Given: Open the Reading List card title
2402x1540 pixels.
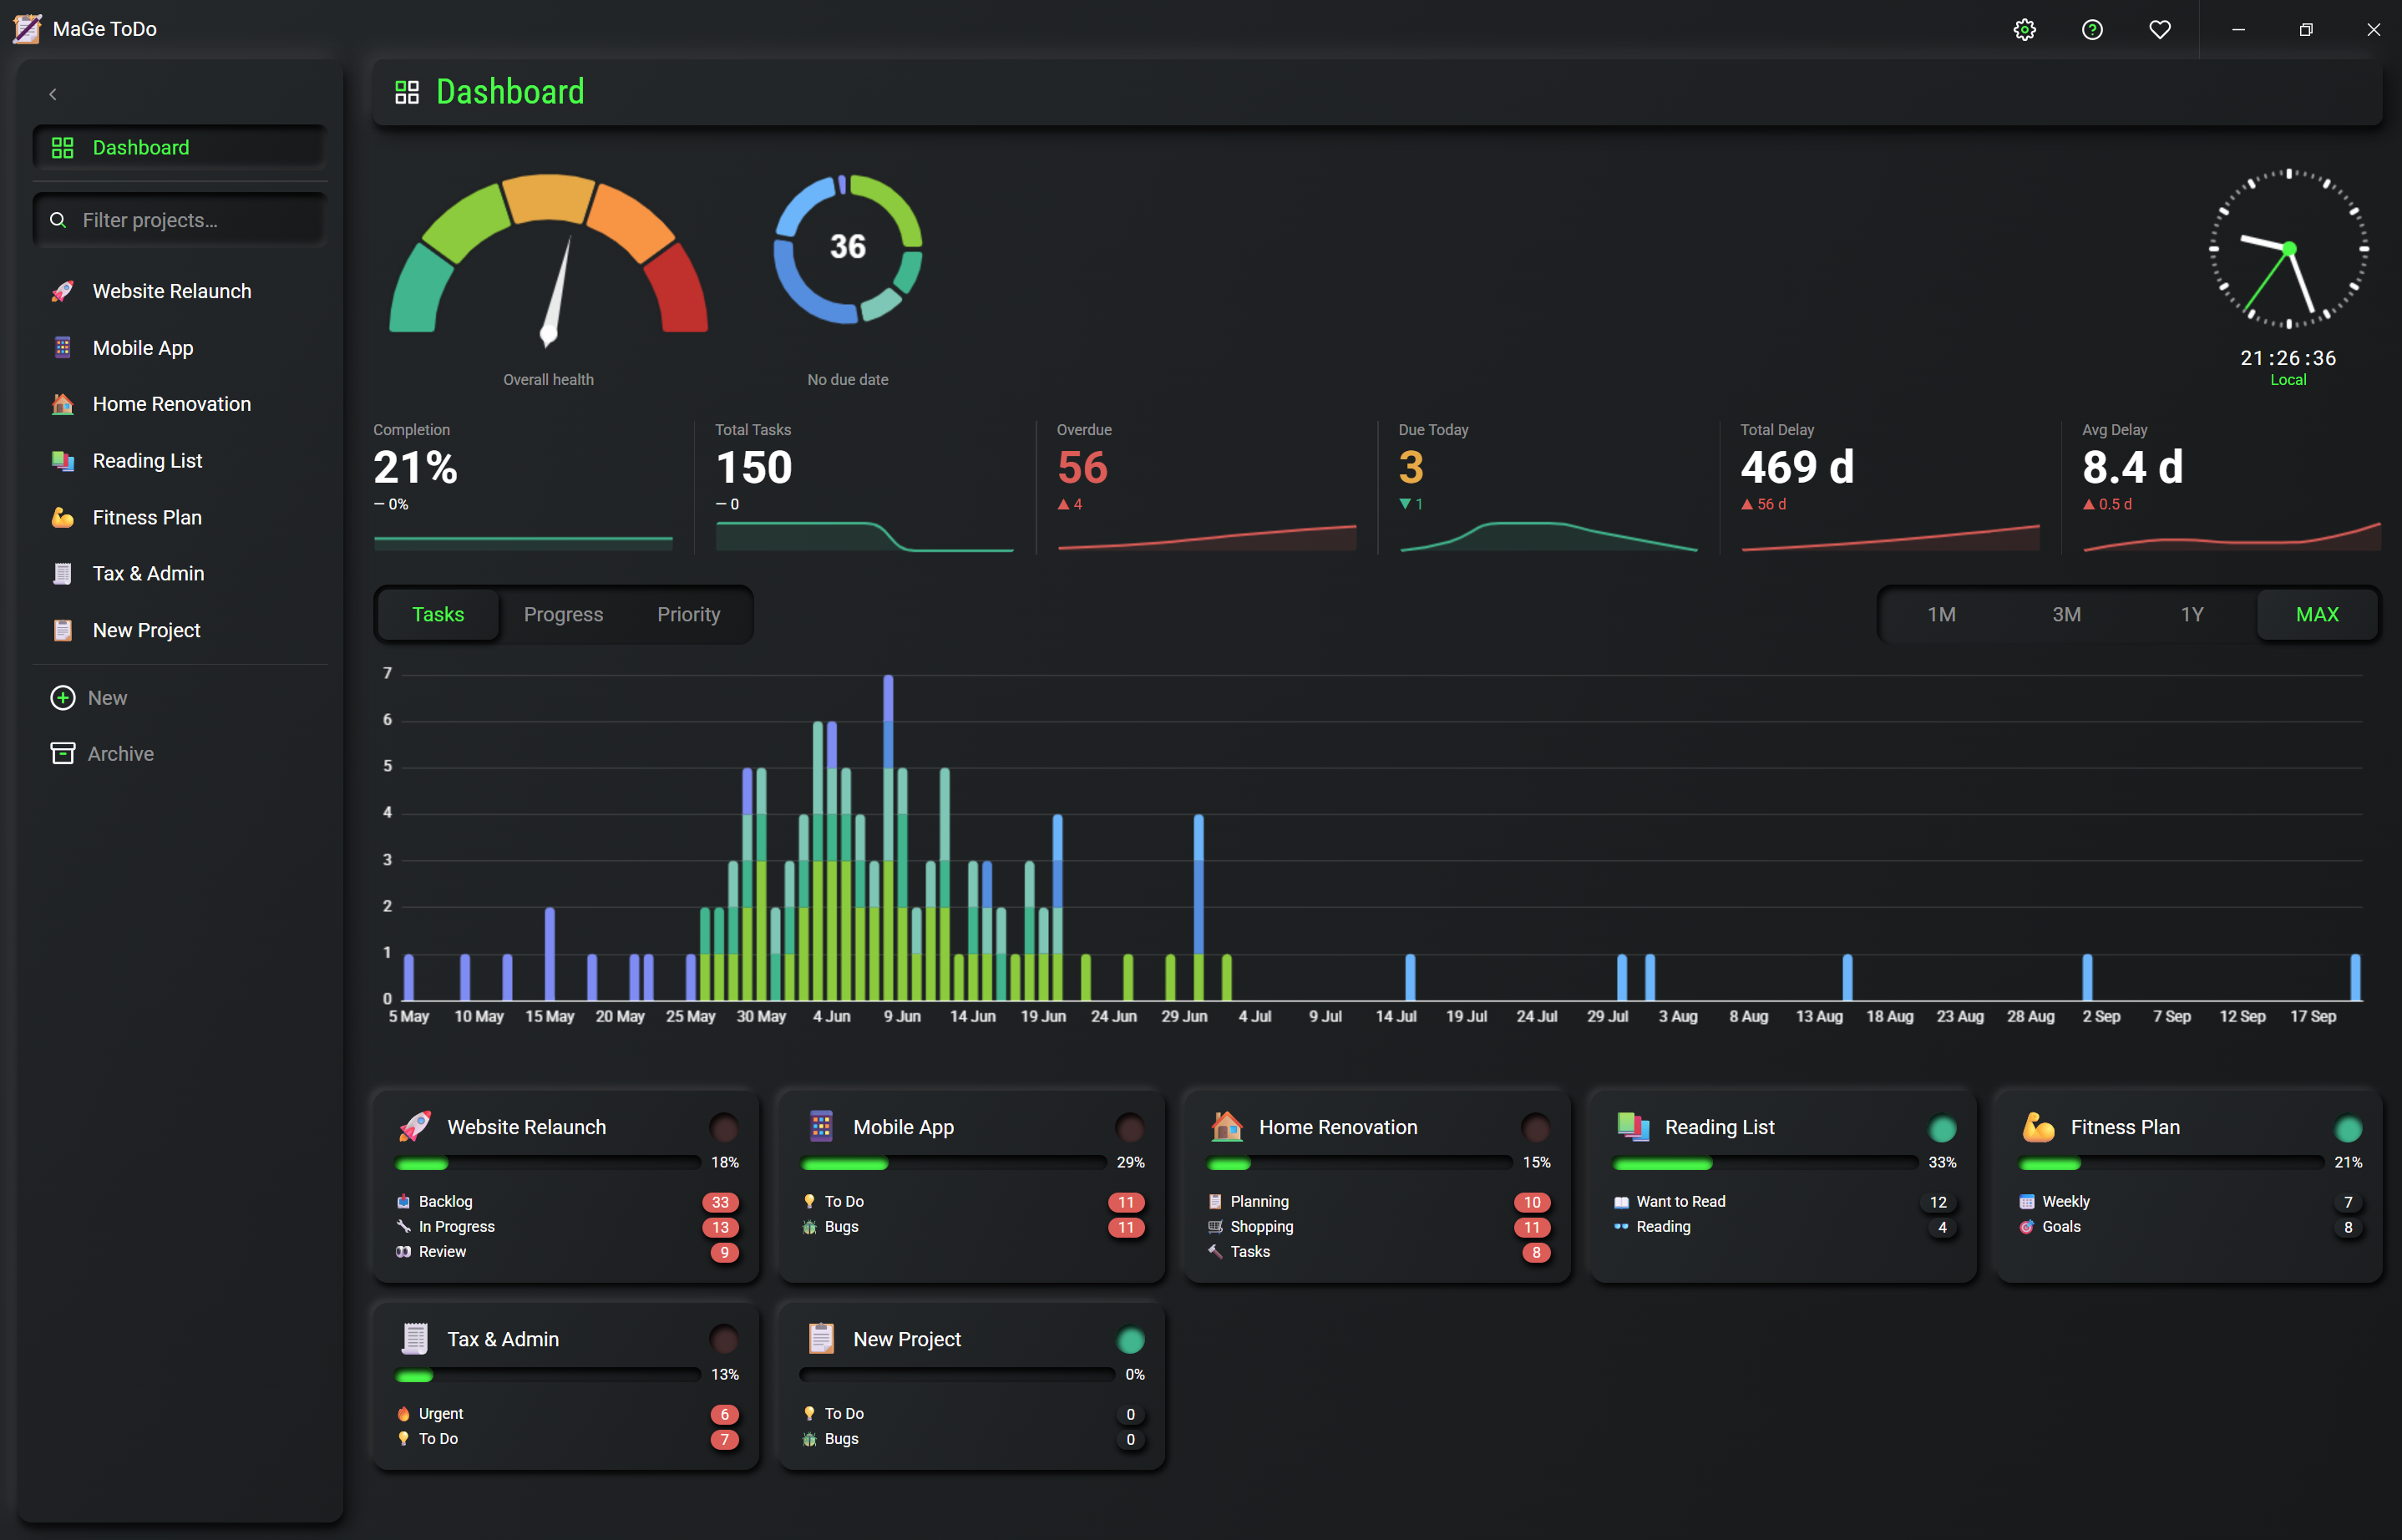Looking at the screenshot, I should point(1719,1127).
